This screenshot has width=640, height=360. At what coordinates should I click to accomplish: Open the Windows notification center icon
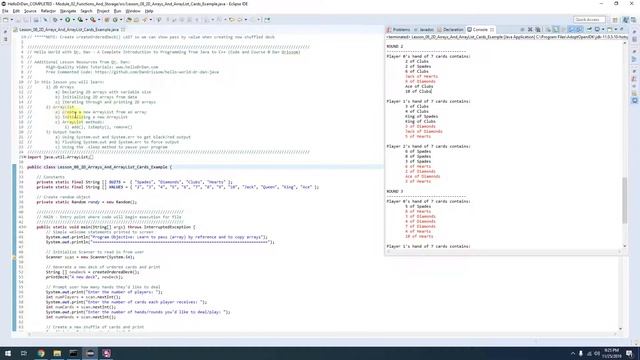(x=629, y=353)
